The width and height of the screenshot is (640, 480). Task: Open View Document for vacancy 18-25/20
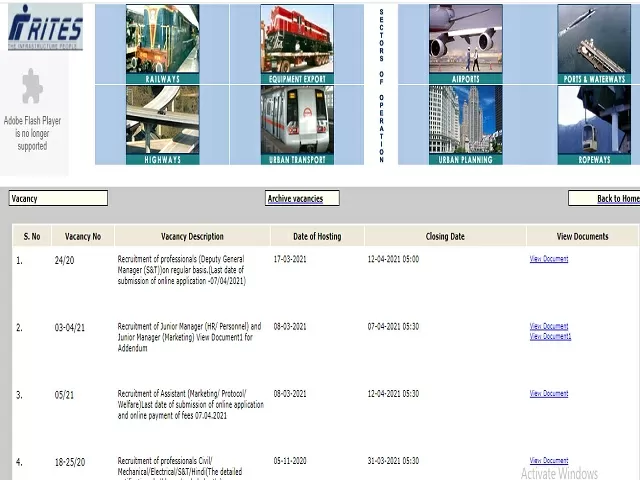[549, 460]
